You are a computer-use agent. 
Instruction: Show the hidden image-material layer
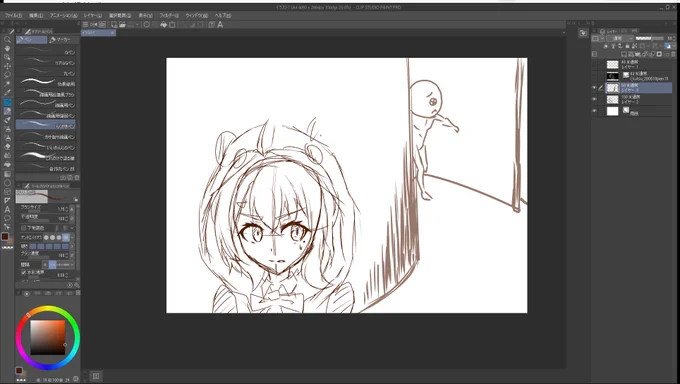[595, 76]
